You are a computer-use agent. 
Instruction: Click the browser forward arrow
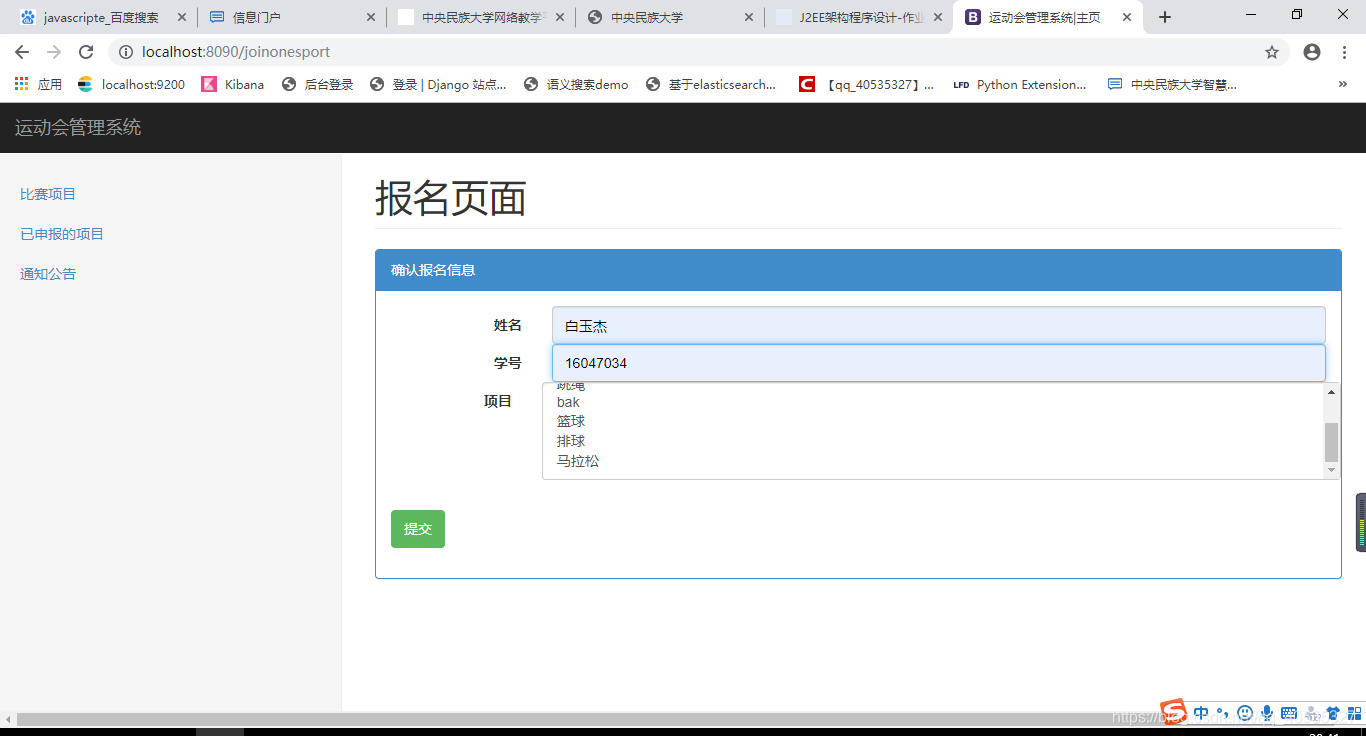coord(54,52)
